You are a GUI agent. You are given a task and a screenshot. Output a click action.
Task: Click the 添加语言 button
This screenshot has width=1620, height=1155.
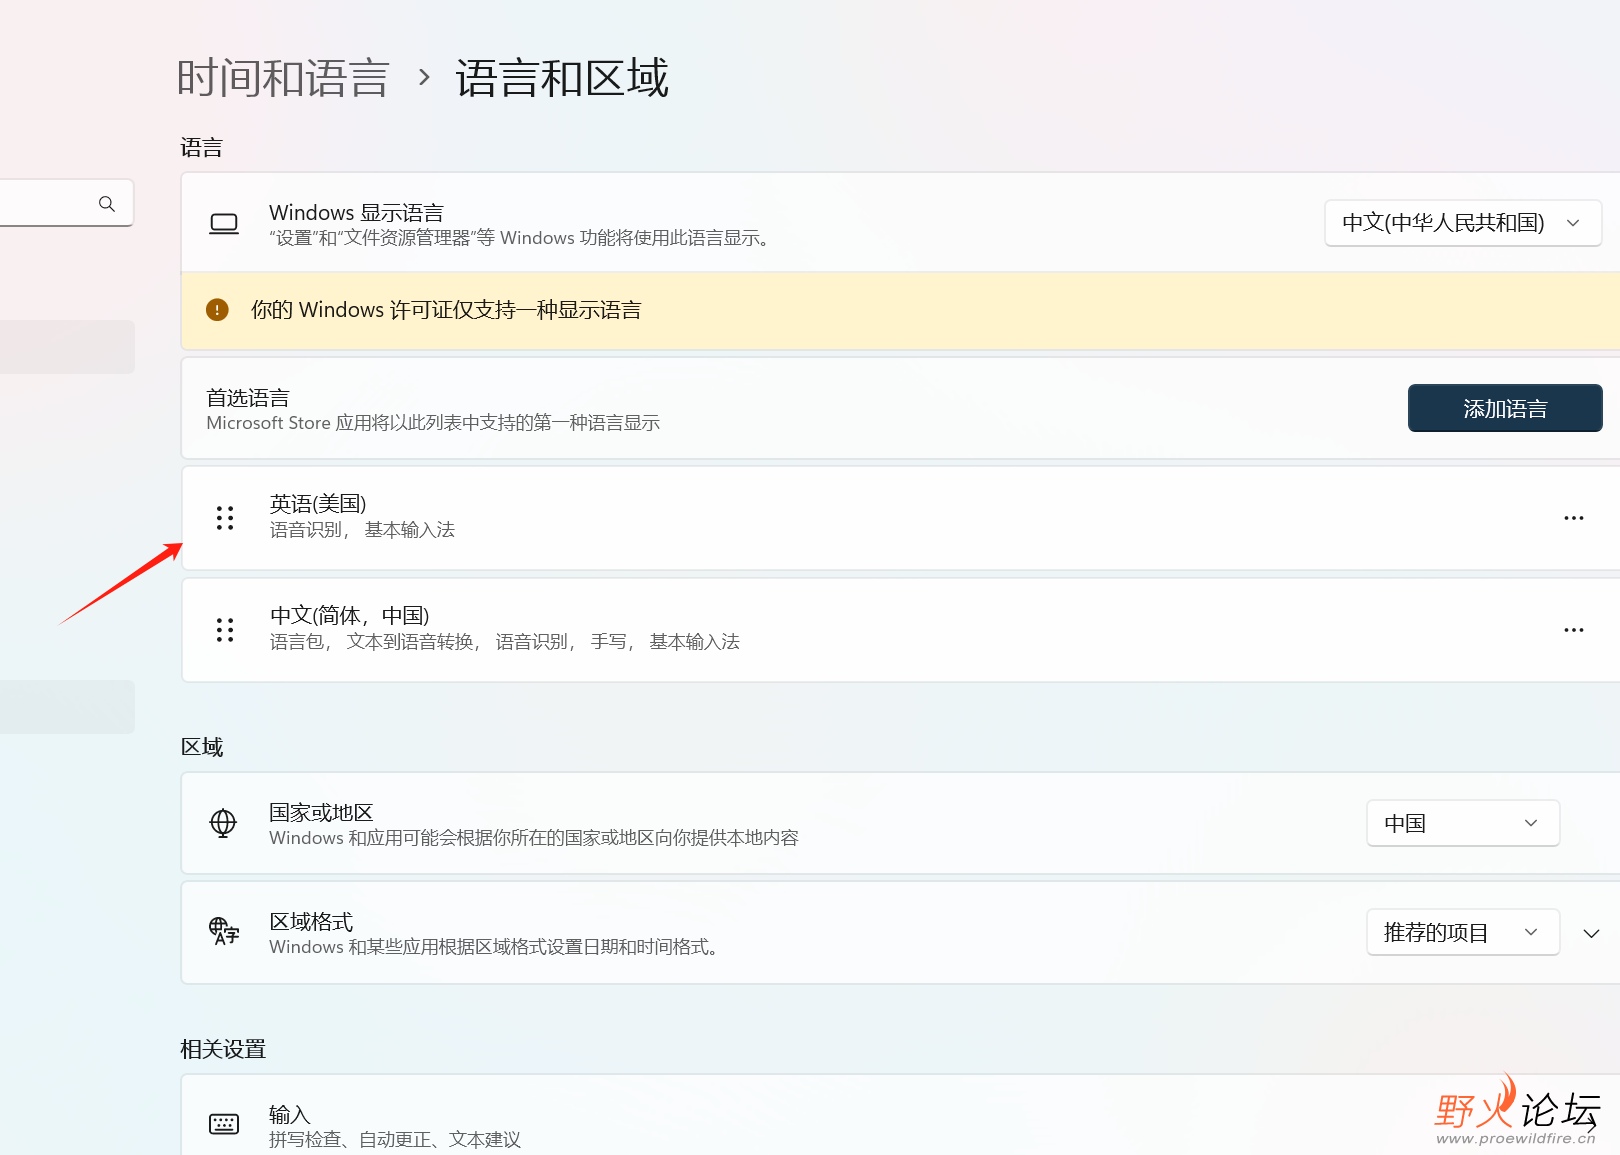click(x=1505, y=408)
